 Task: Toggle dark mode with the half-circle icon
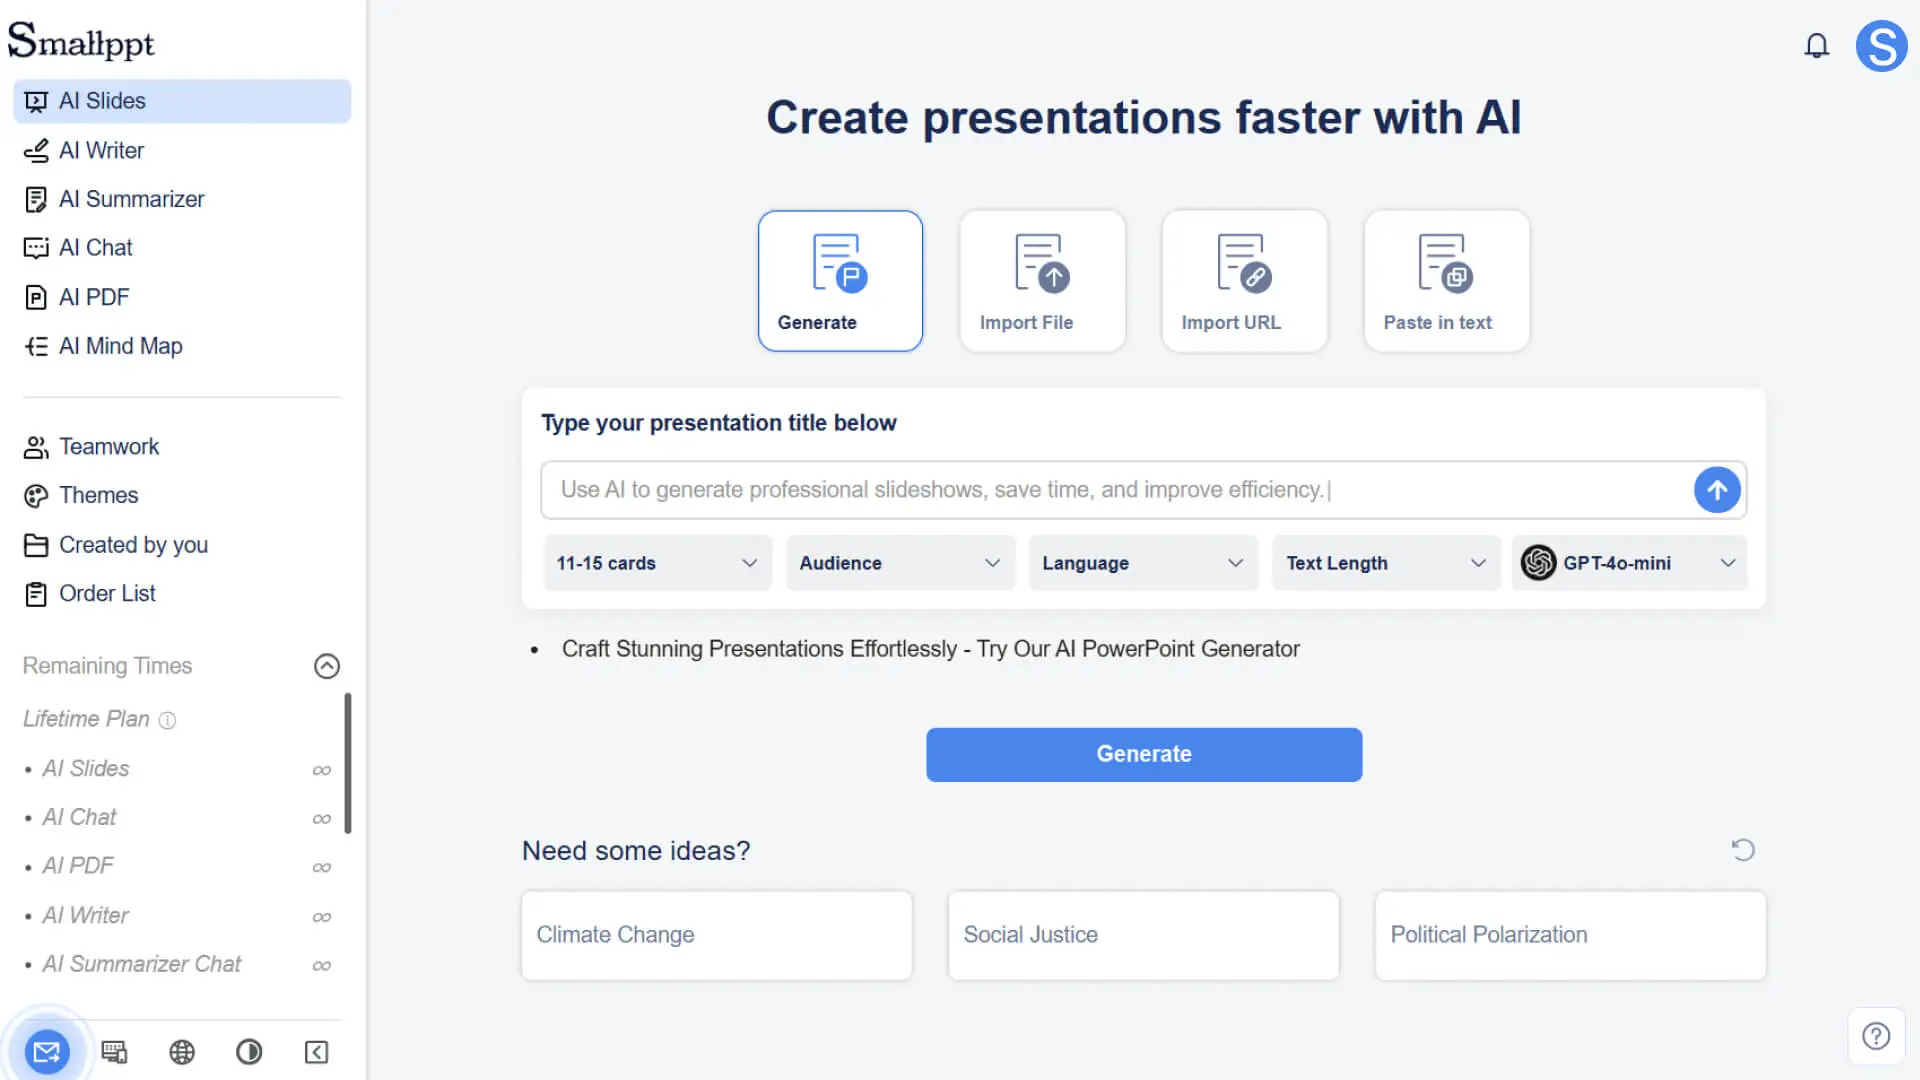point(249,1052)
